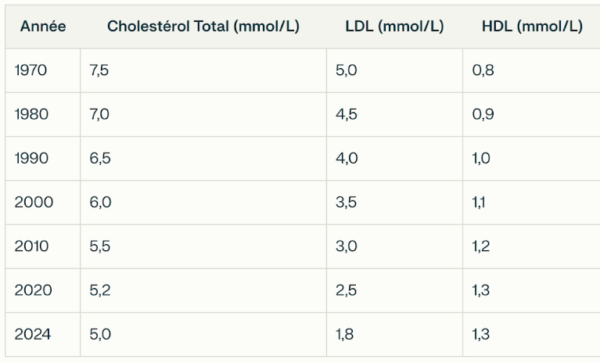Select total cholesterol value 6,5

(100, 158)
